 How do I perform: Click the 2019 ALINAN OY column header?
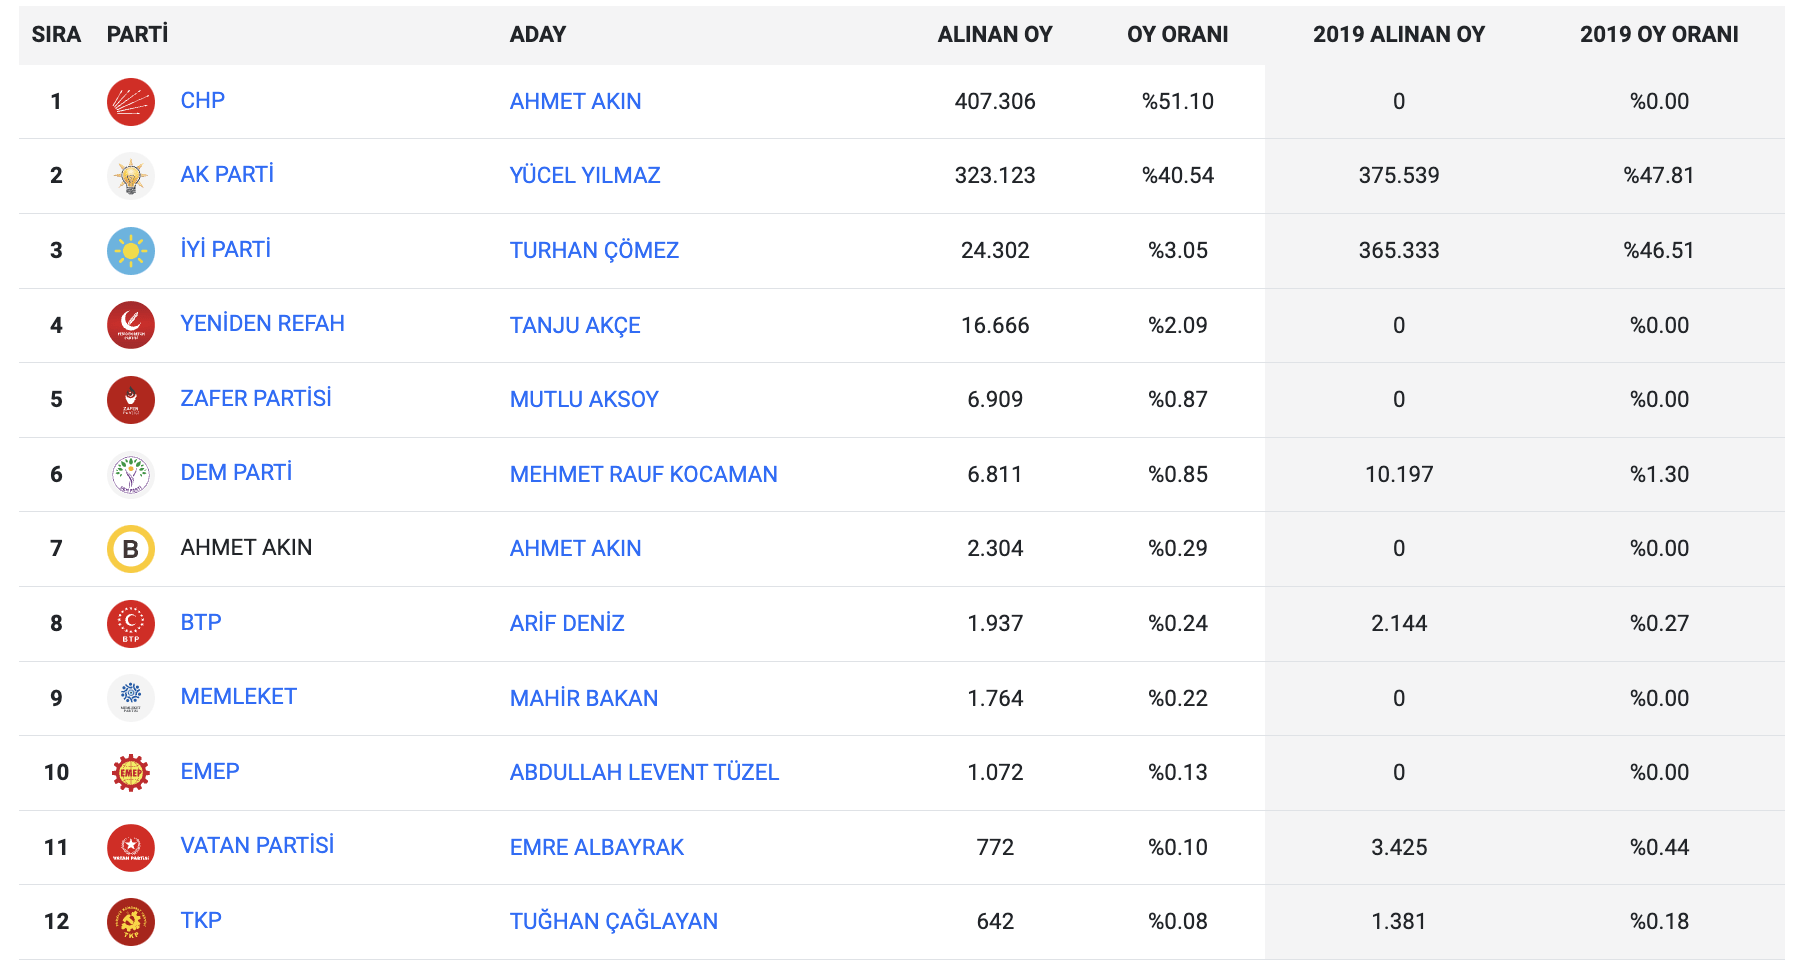pyautogui.click(x=1398, y=35)
